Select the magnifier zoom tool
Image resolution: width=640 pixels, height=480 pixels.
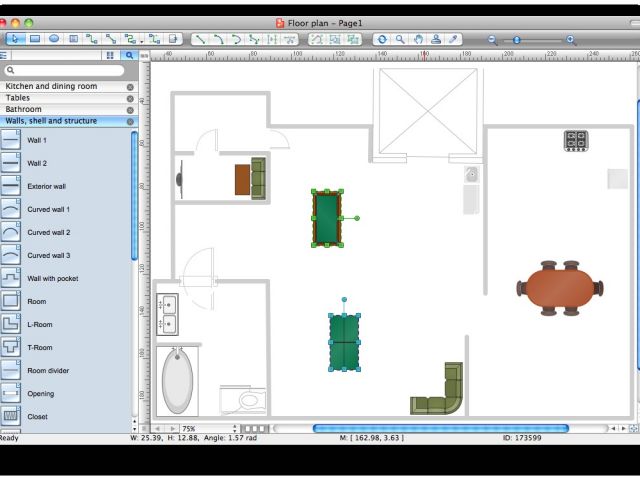(400, 39)
